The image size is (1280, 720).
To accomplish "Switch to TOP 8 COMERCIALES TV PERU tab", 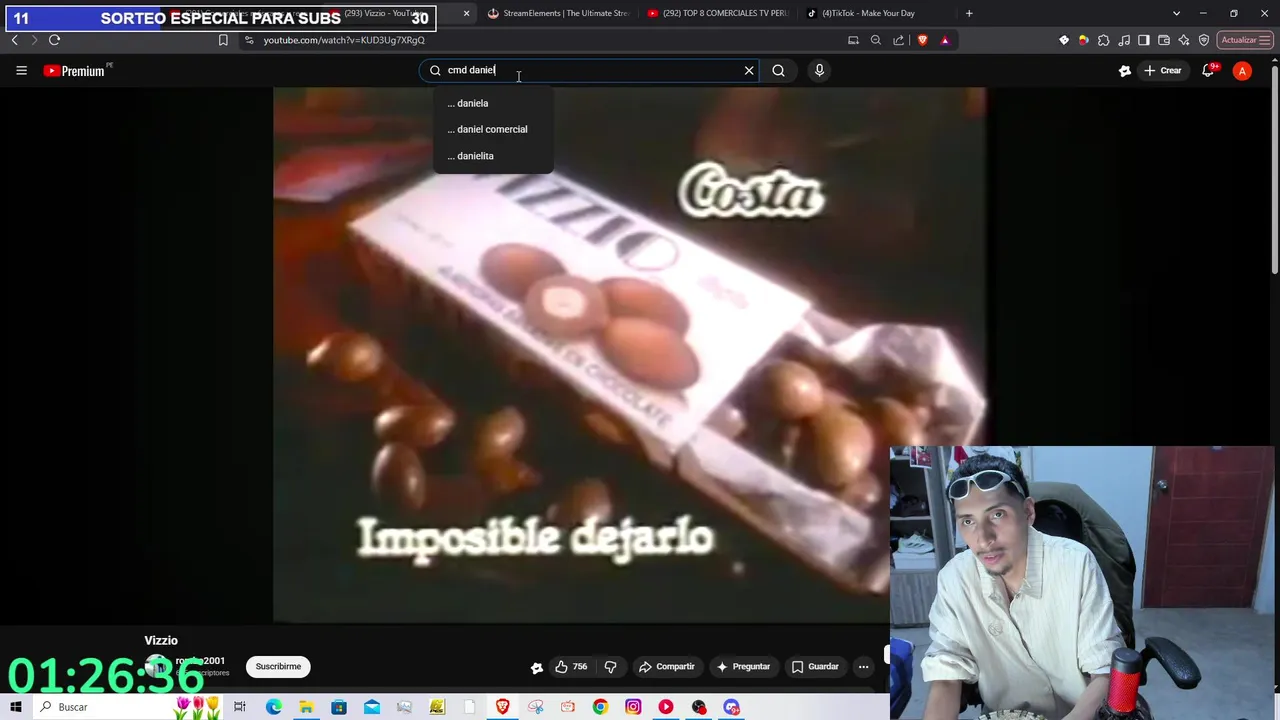I will (x=717, y=13).
